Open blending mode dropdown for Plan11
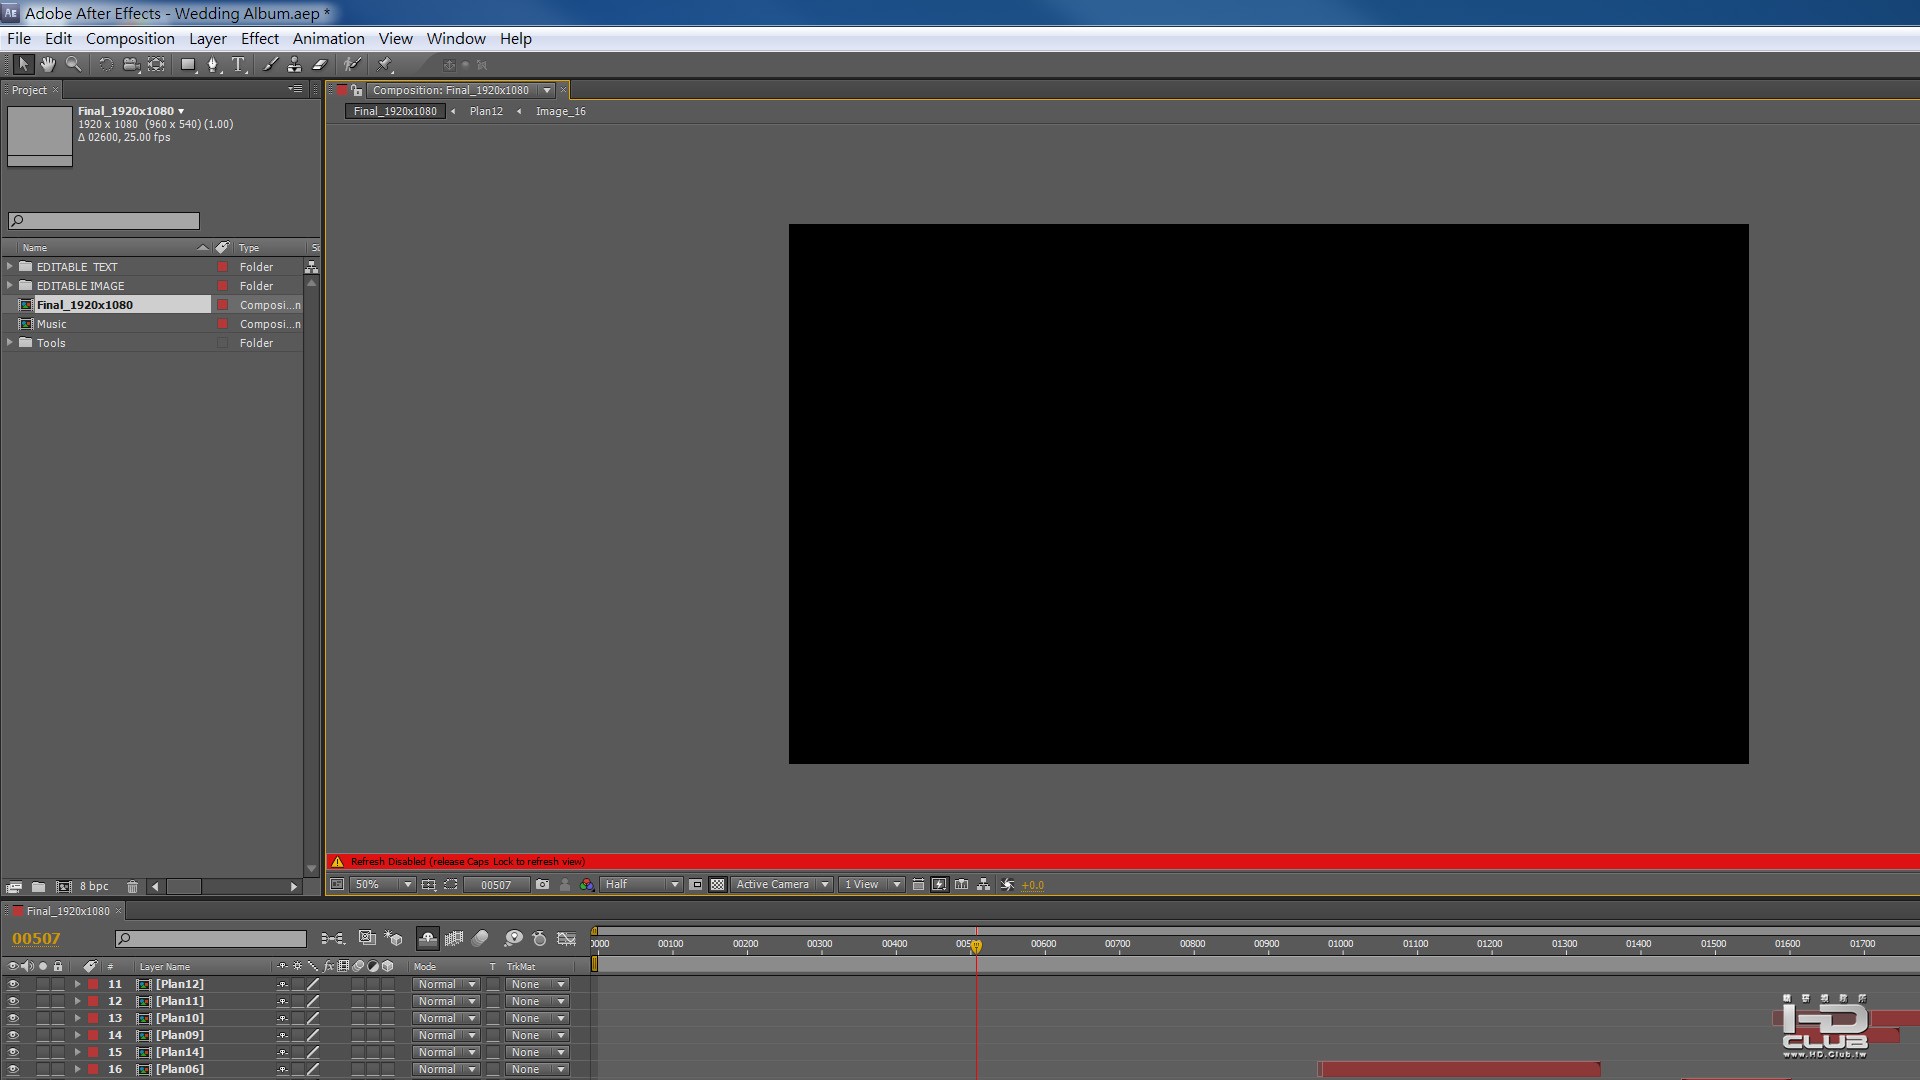 click(x=446, y=1001)
